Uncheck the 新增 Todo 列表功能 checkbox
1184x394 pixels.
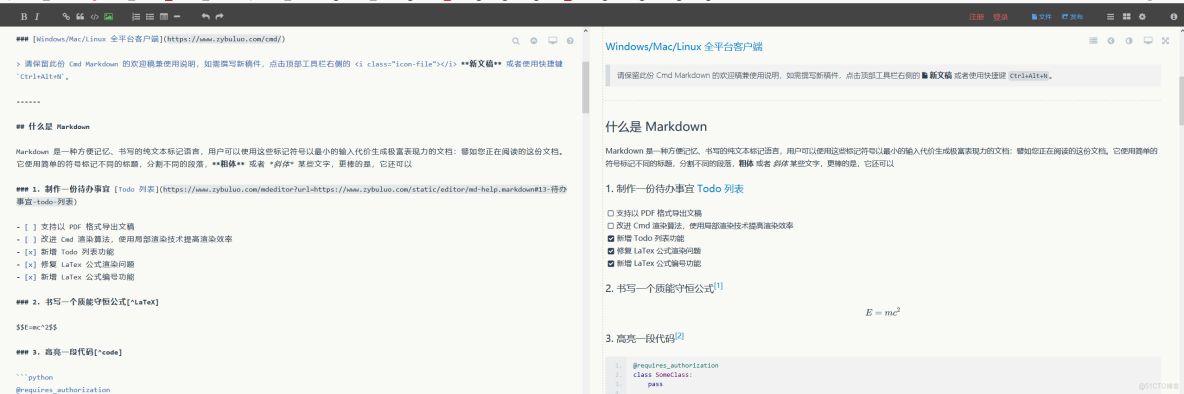tap(610, 239)
